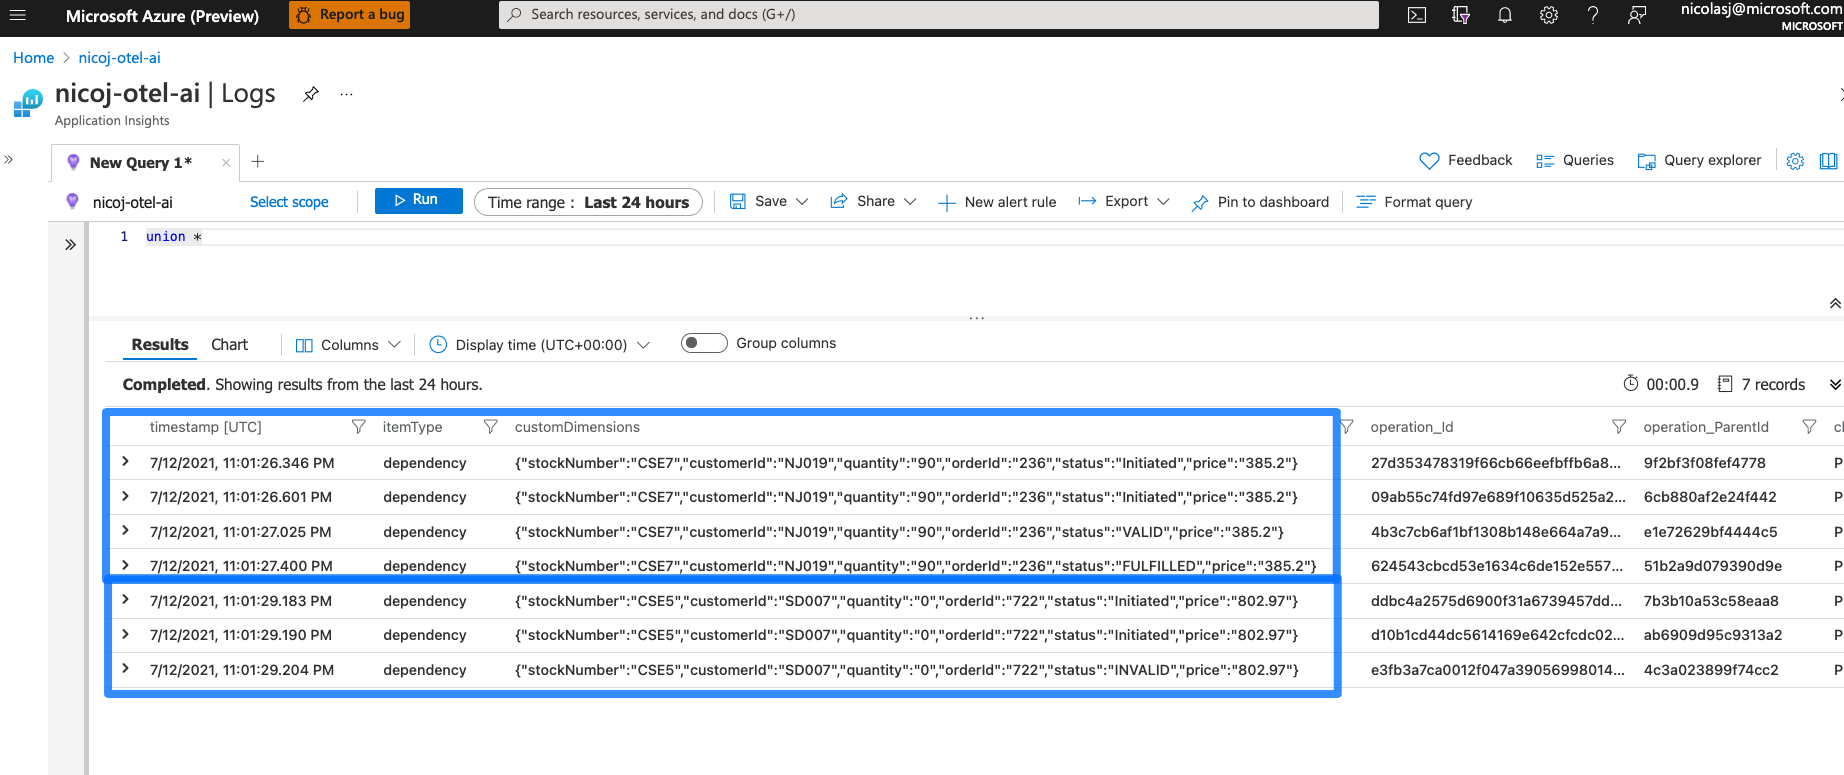Click the operation_Id cell starting with 27d353478319
The image size is (1844, 775).
coord(1496,463)
